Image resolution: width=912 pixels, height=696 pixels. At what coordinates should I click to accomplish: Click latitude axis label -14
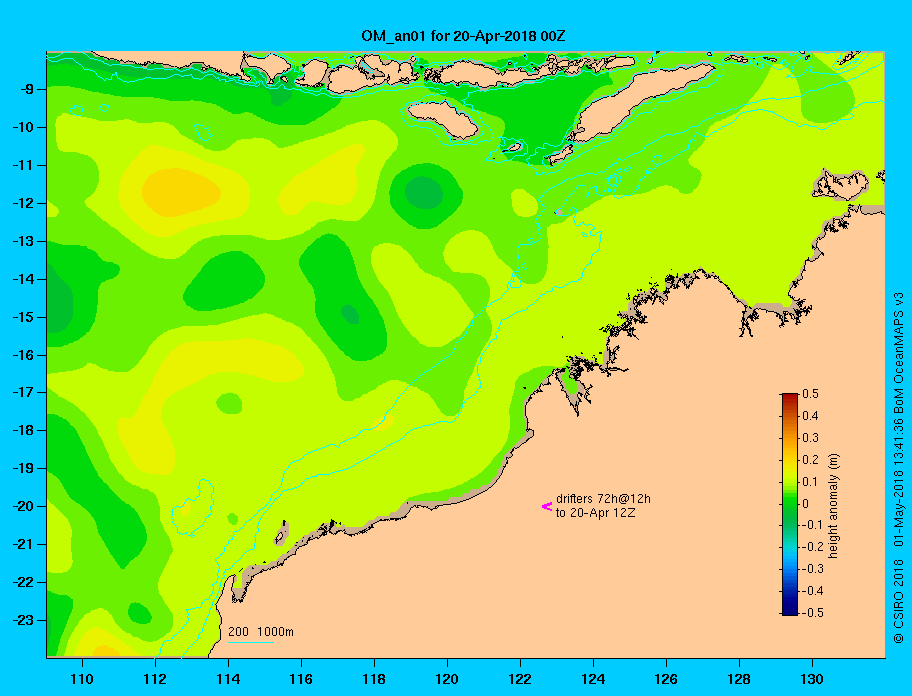(22, 280)
